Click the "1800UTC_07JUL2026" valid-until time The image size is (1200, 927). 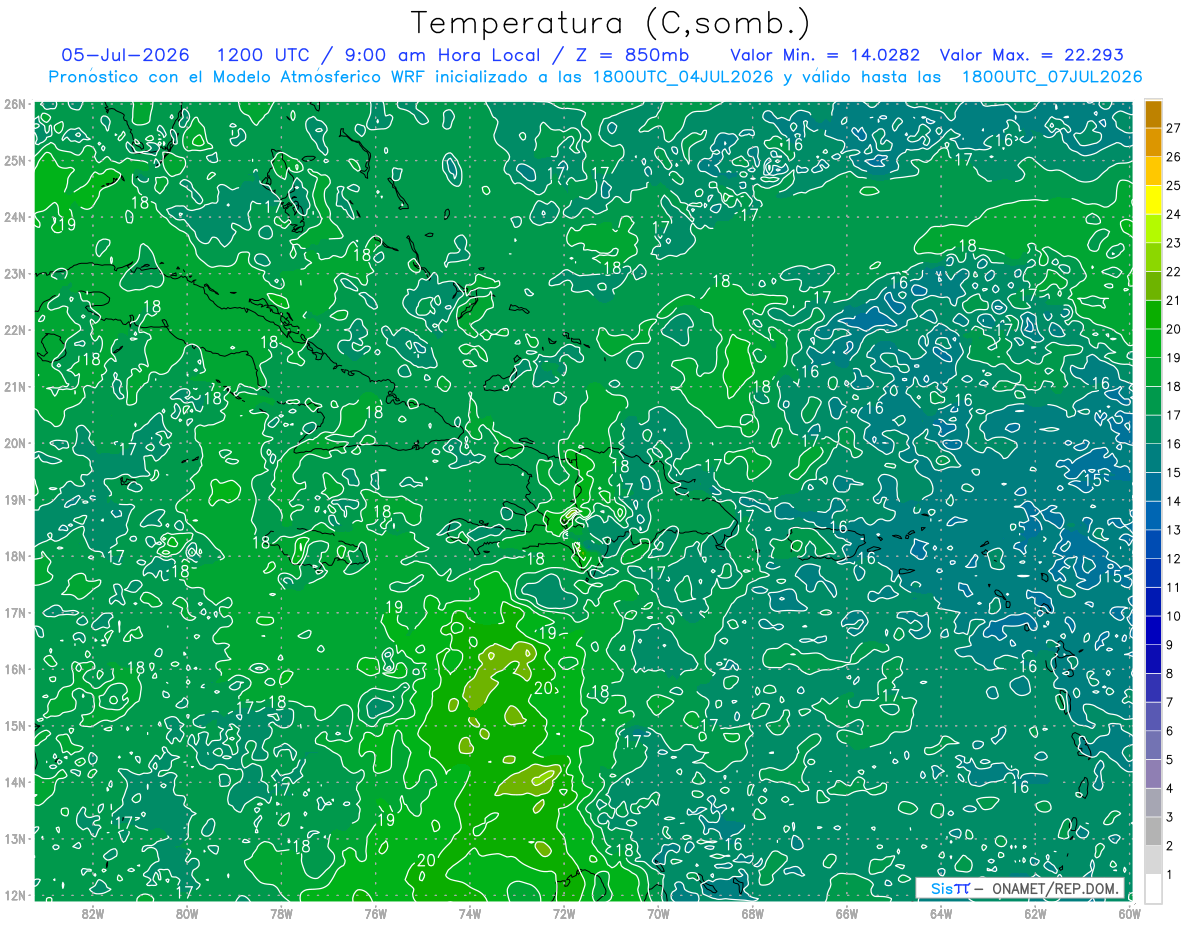coord(1051,77)
